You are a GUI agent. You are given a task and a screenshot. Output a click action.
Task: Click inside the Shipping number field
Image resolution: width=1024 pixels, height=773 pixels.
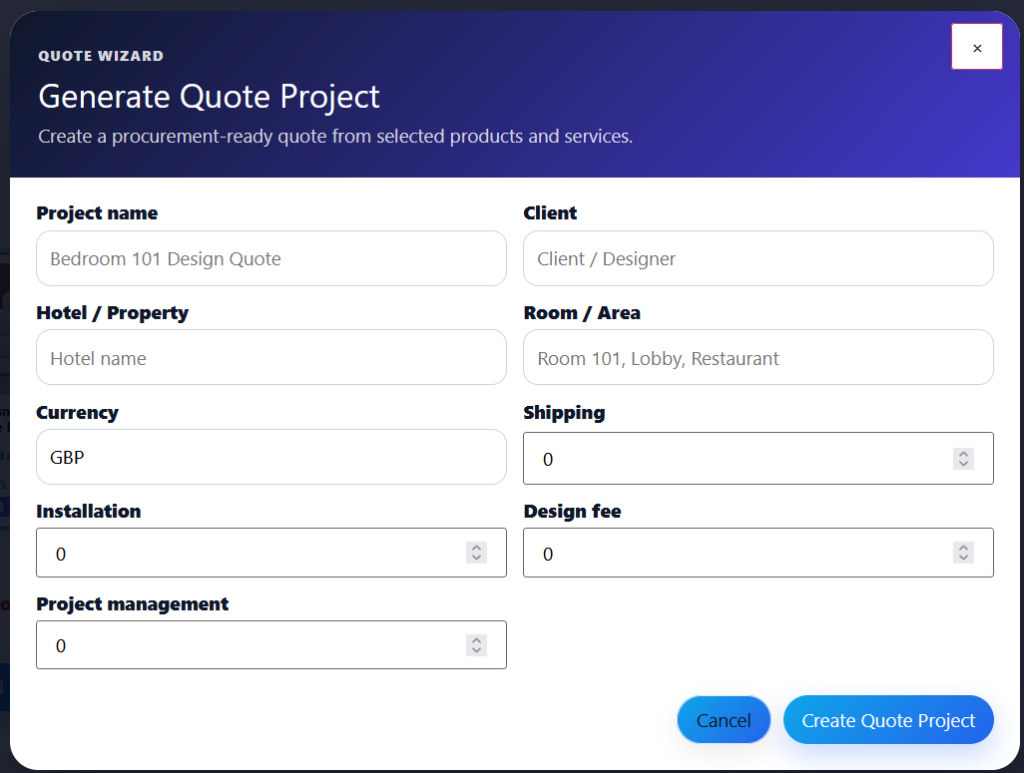[x=758, y=458]
